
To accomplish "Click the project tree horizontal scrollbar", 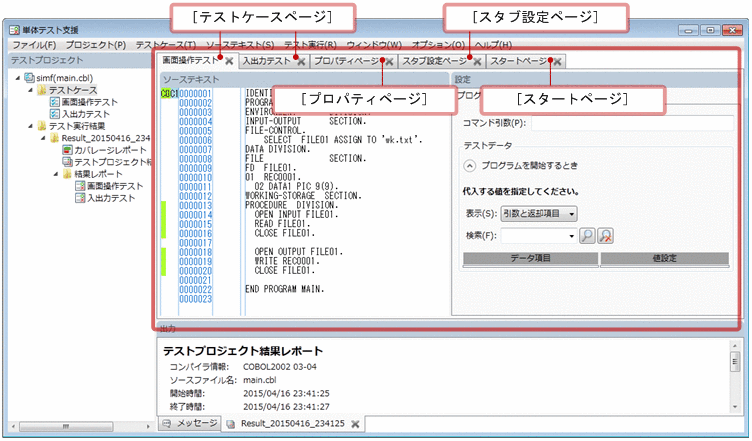I will tap(66, 426).
